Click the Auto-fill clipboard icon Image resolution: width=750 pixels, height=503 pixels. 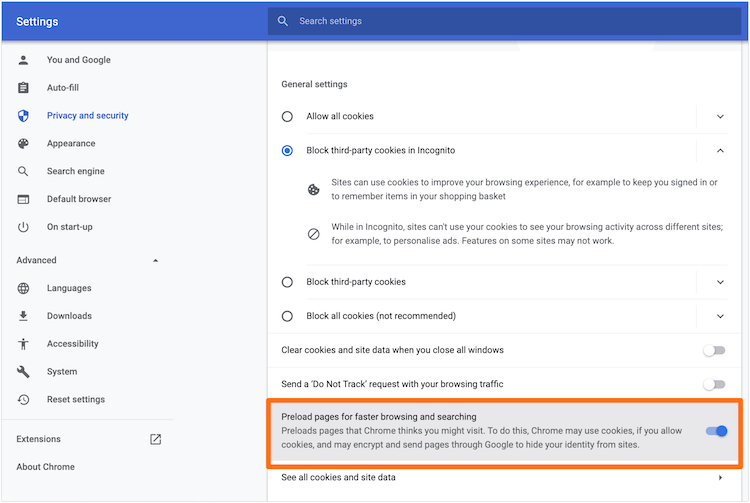(23, 88)
